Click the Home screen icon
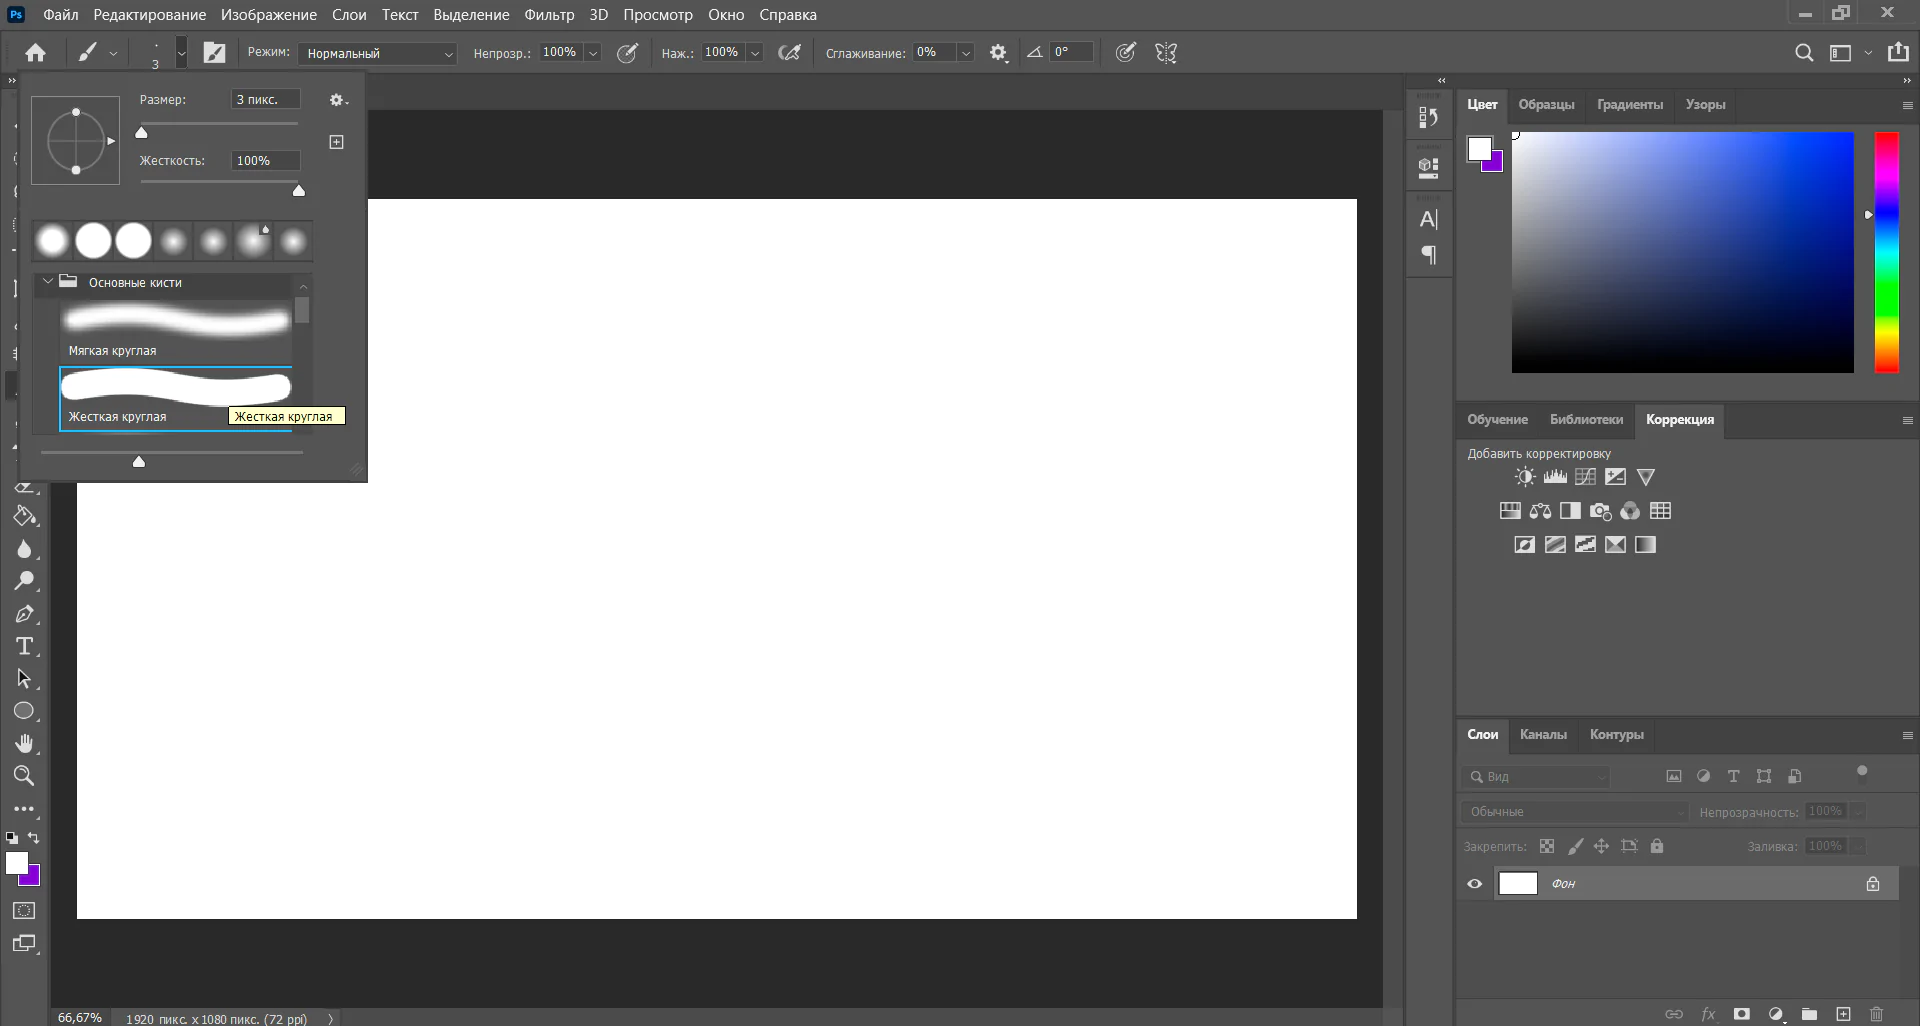Image resolution: width=1920 pixels, height=1026 pixels. pyautogui.click(x=36, y=53)
